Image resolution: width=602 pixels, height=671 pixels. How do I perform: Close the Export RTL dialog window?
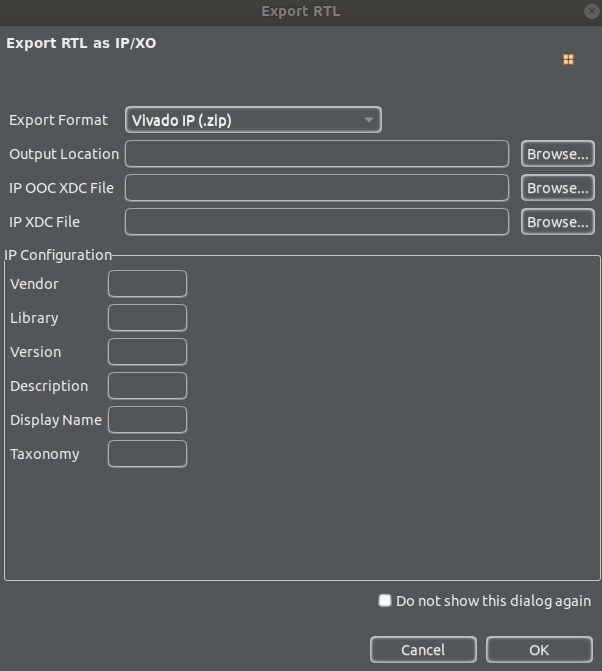591,11
